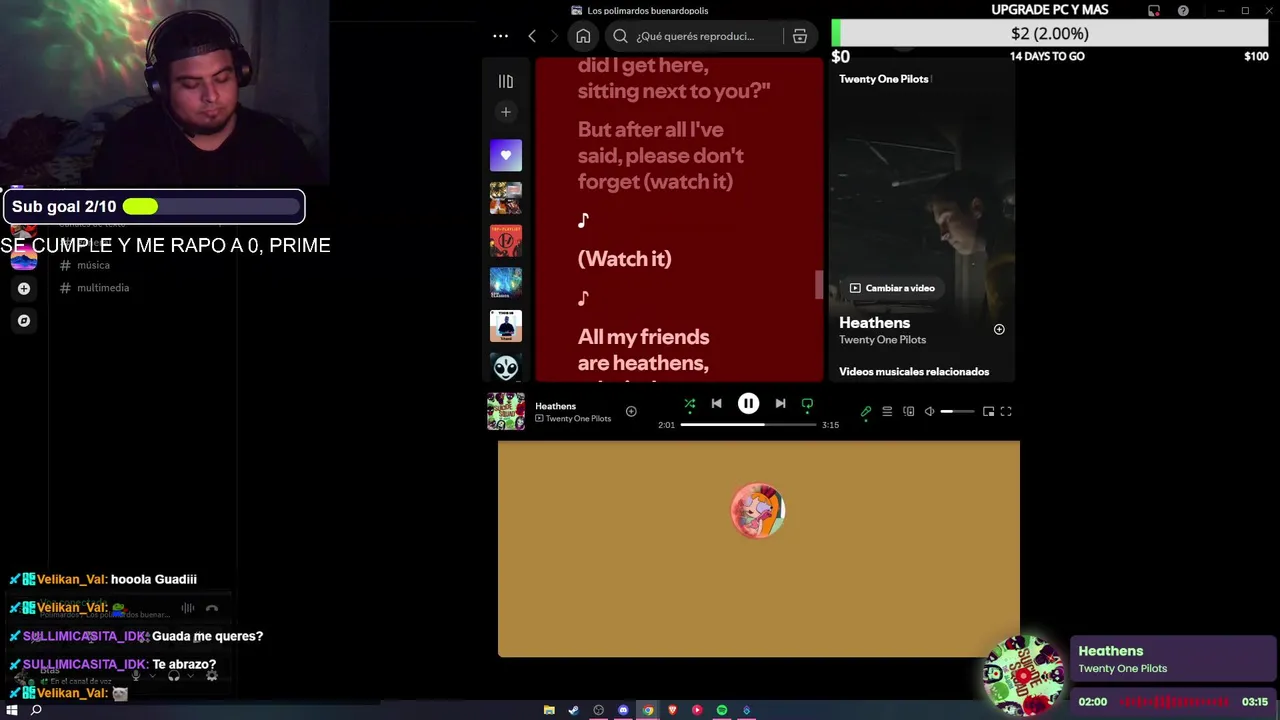Screen dimensions: 1280x720
Task: Click the lyrics panel scrollbar
Action: tap(819, 285)
